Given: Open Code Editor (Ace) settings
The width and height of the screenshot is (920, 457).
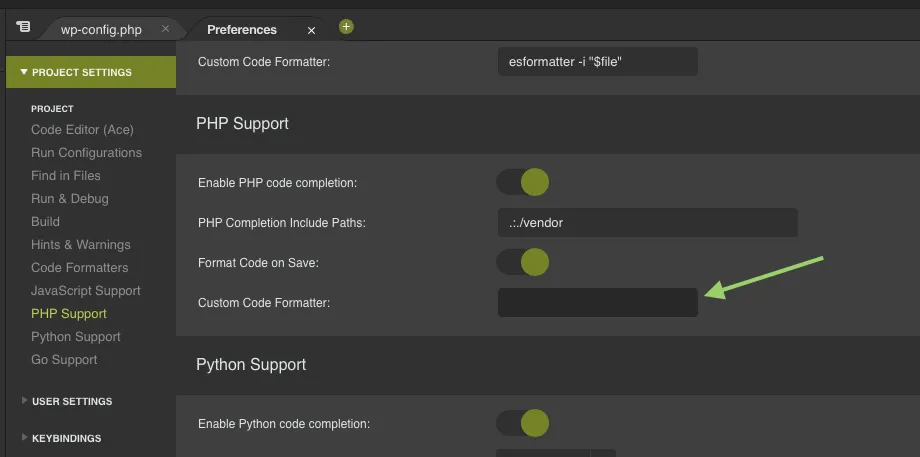Looking at the screenshot, I should (82, 129).
